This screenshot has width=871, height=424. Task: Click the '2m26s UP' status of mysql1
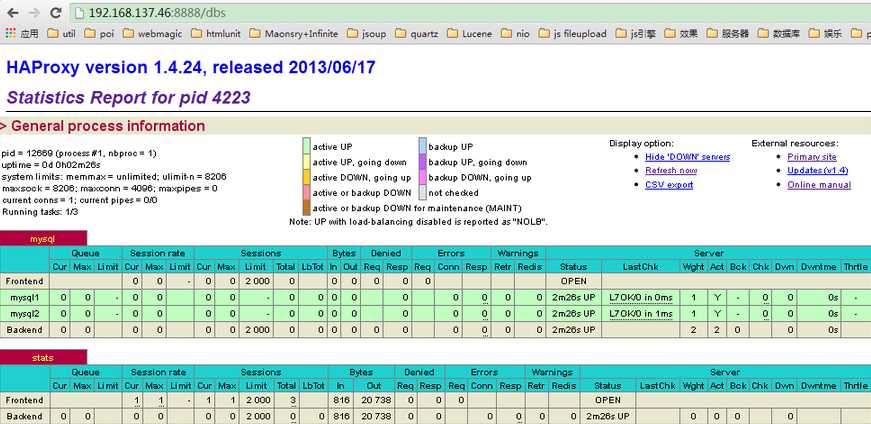(x=574, y=297)
